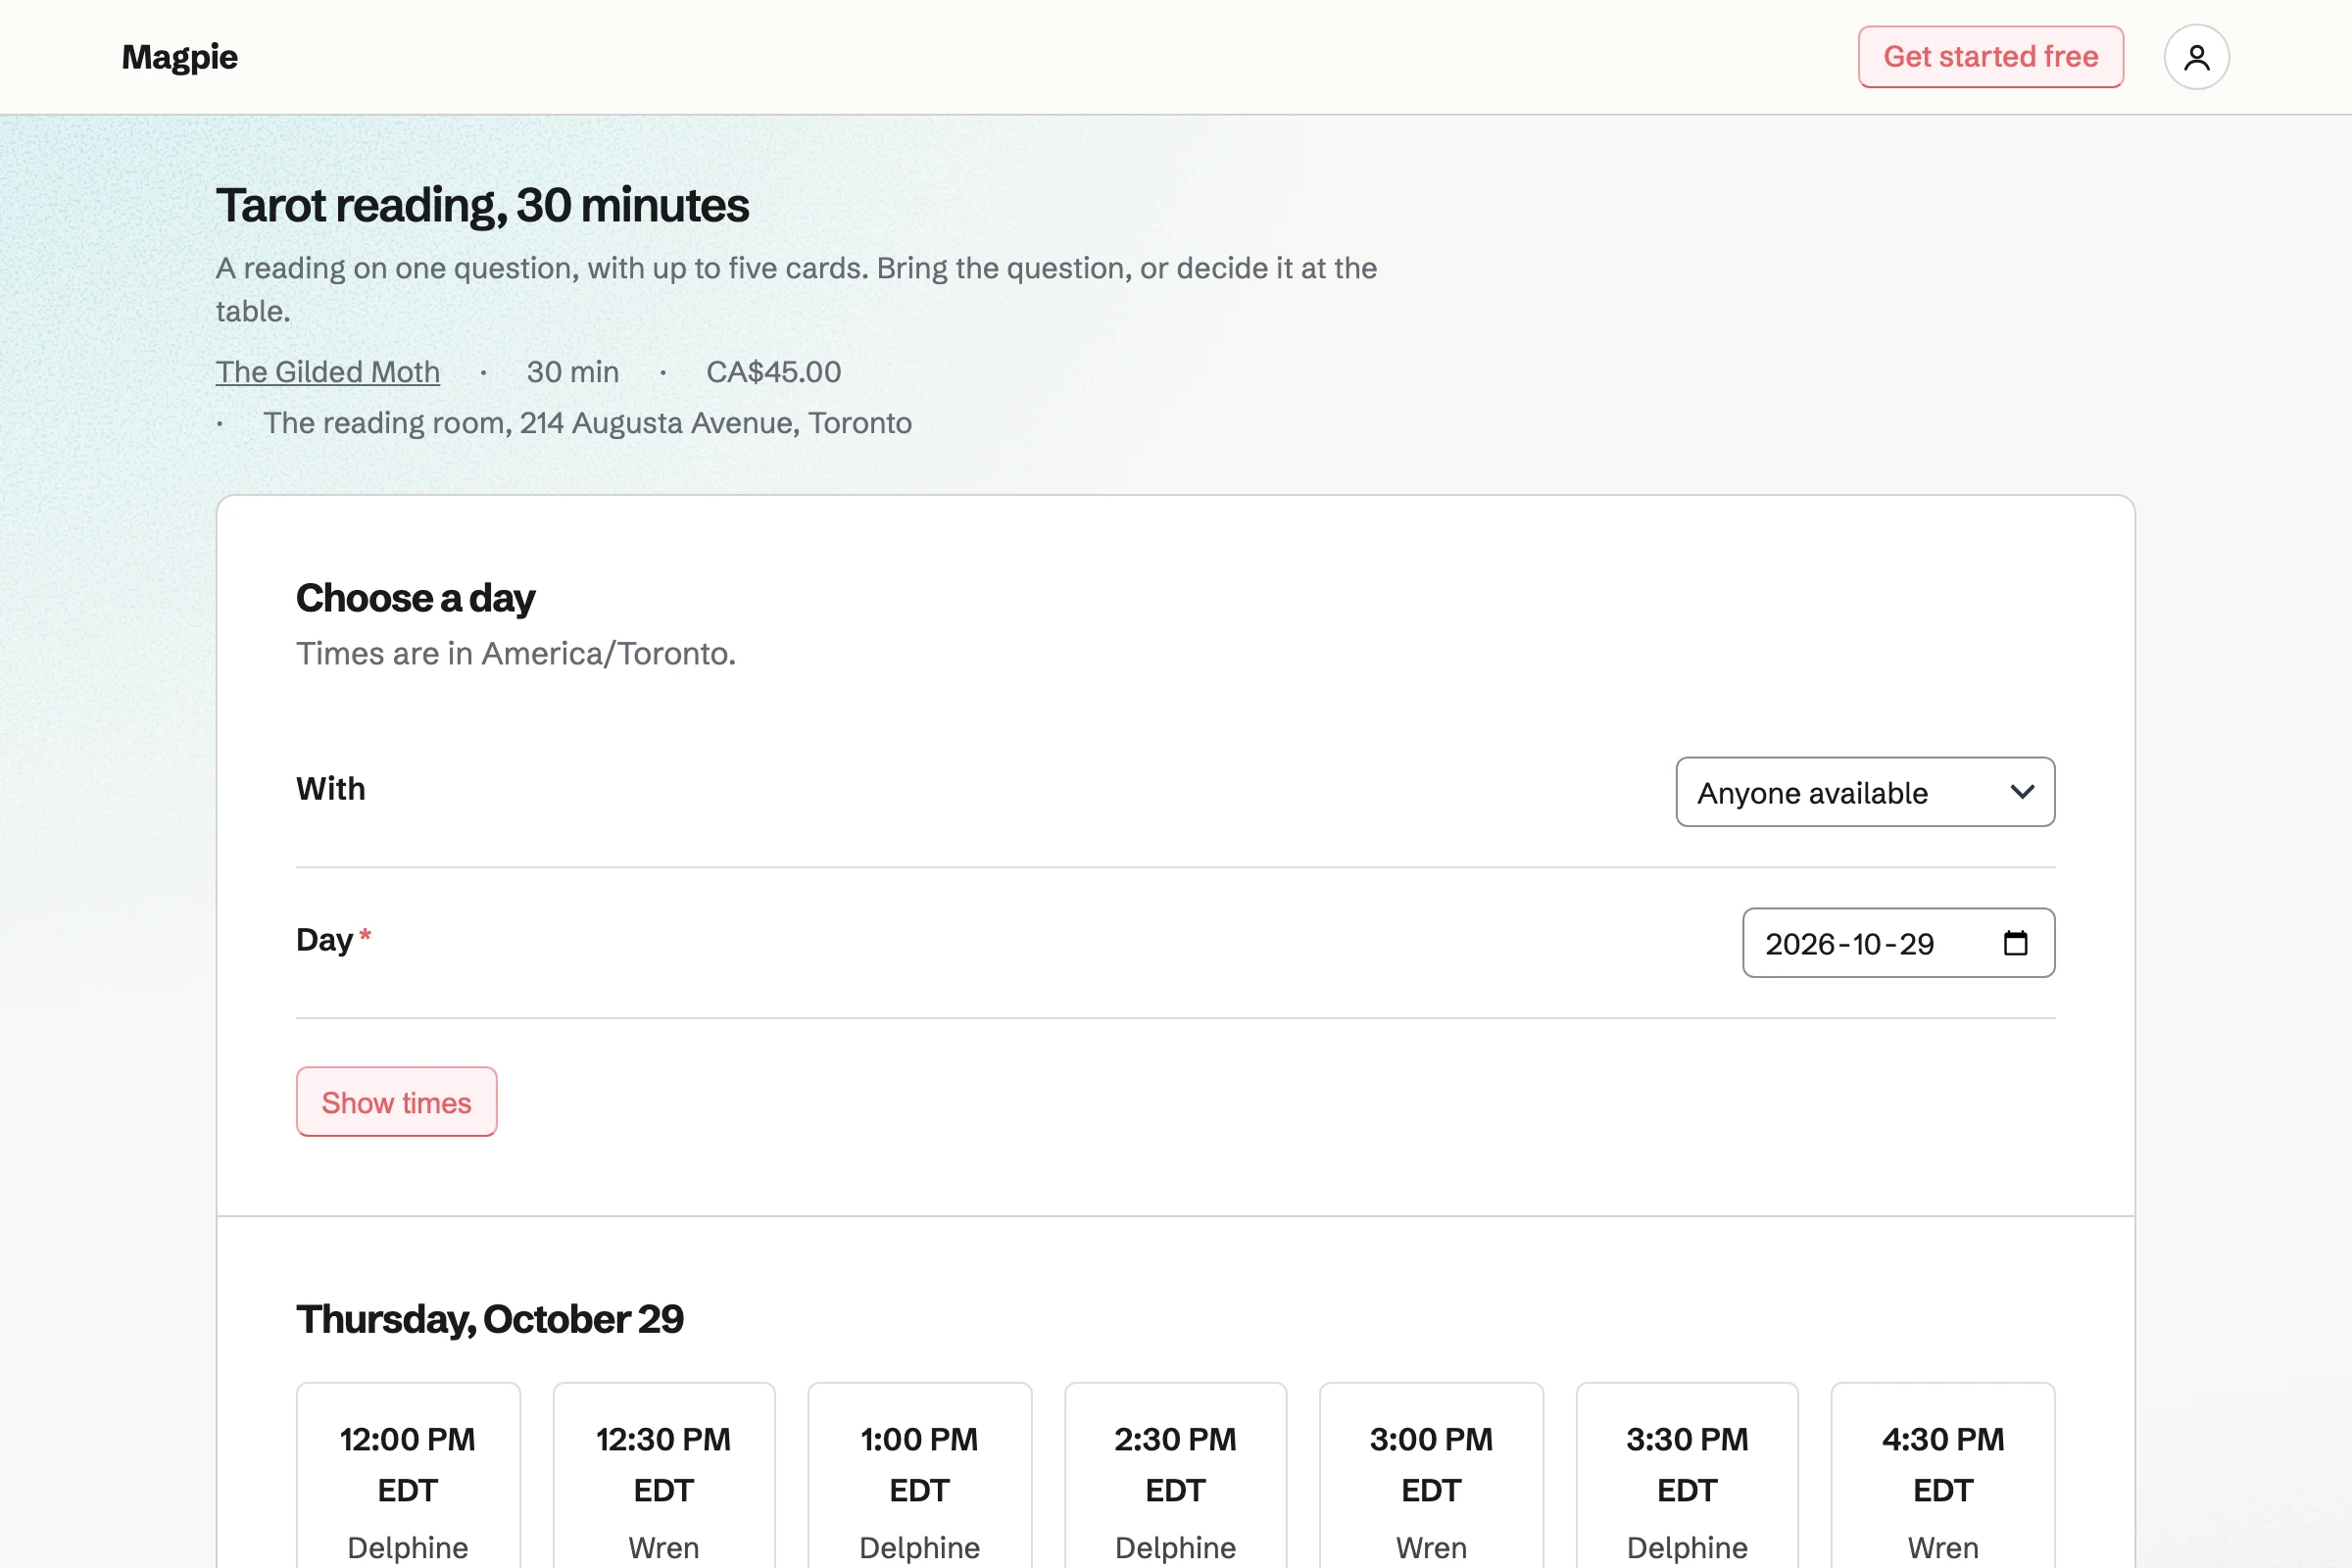This screenshot has width=2352, height=1568.
Task: Go to the Magpie home logo
Action: [x=180, y=57]
